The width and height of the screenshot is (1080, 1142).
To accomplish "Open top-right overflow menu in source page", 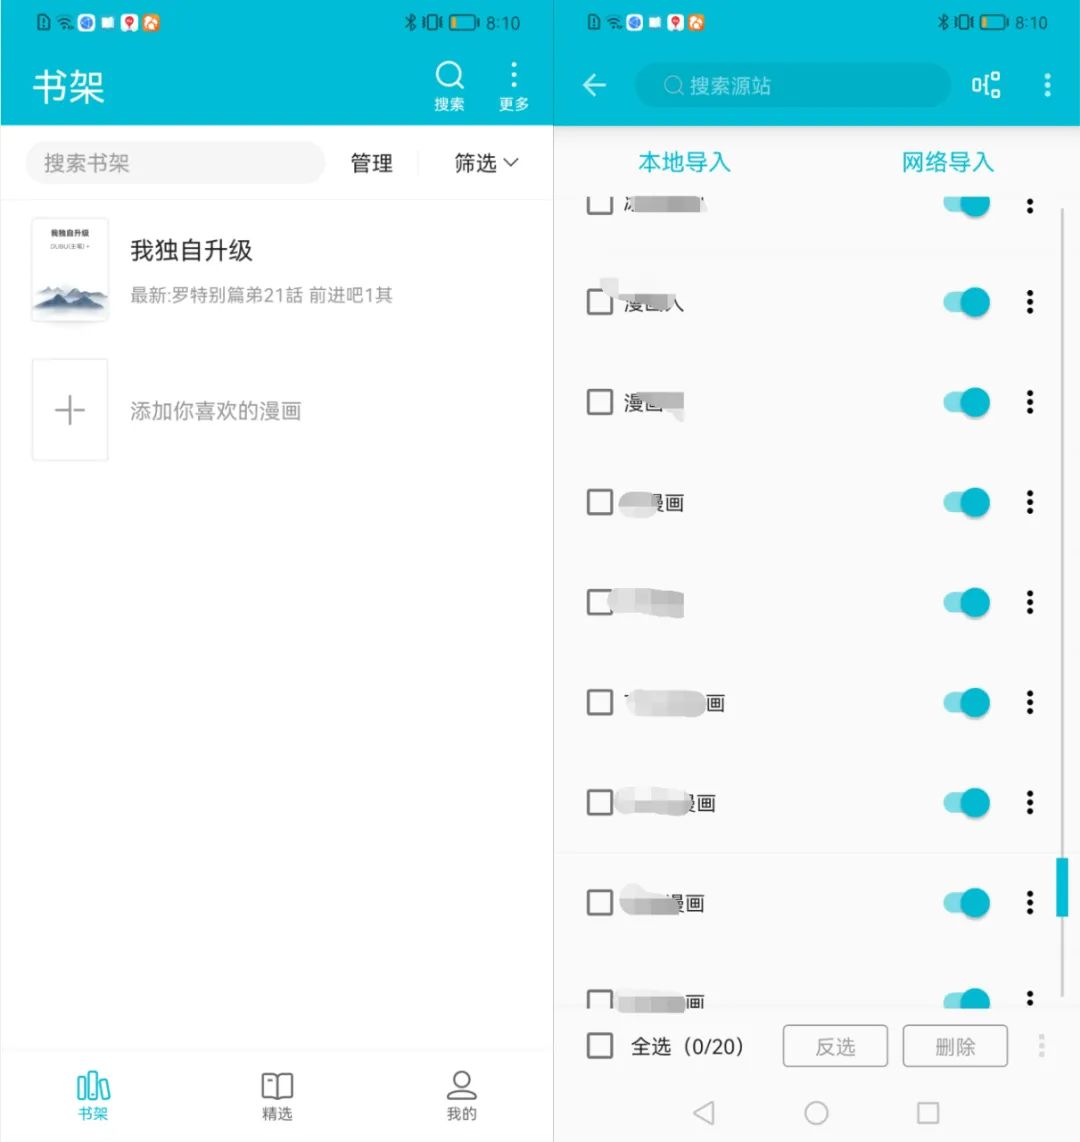I will pyautogui.click(x=1047, y=86).
